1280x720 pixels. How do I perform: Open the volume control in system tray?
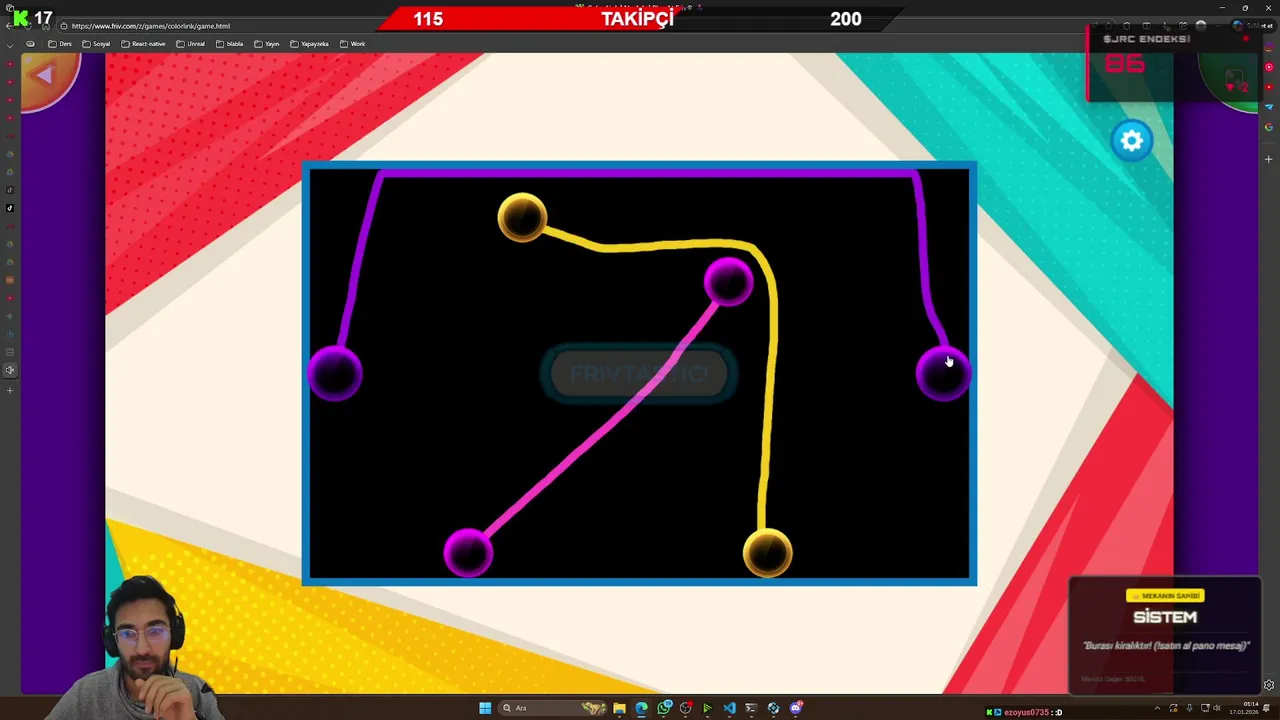point(1217,708)
